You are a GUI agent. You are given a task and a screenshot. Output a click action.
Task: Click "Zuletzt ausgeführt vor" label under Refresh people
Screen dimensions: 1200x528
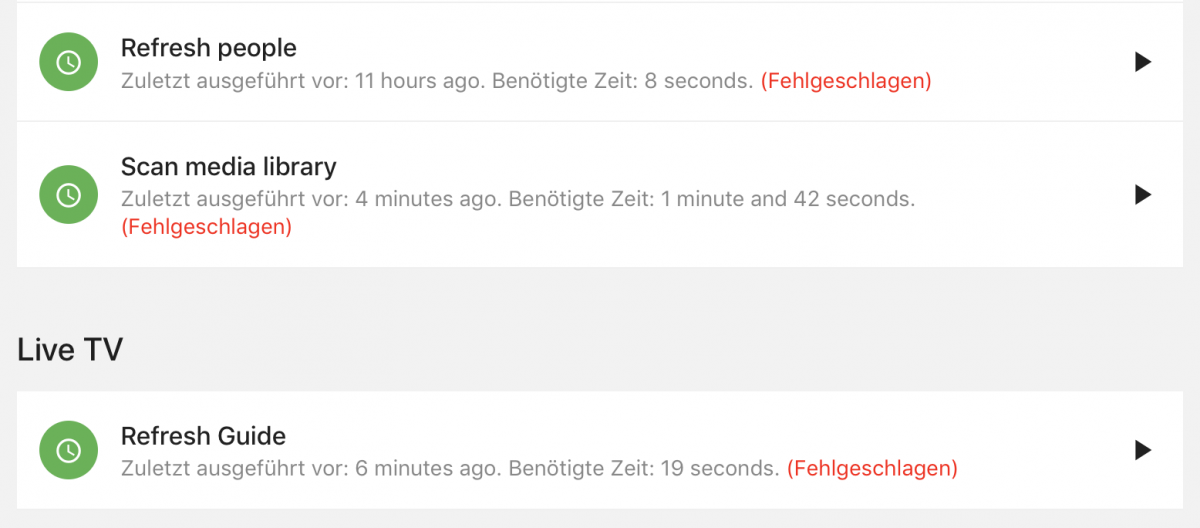pos(234,81)
